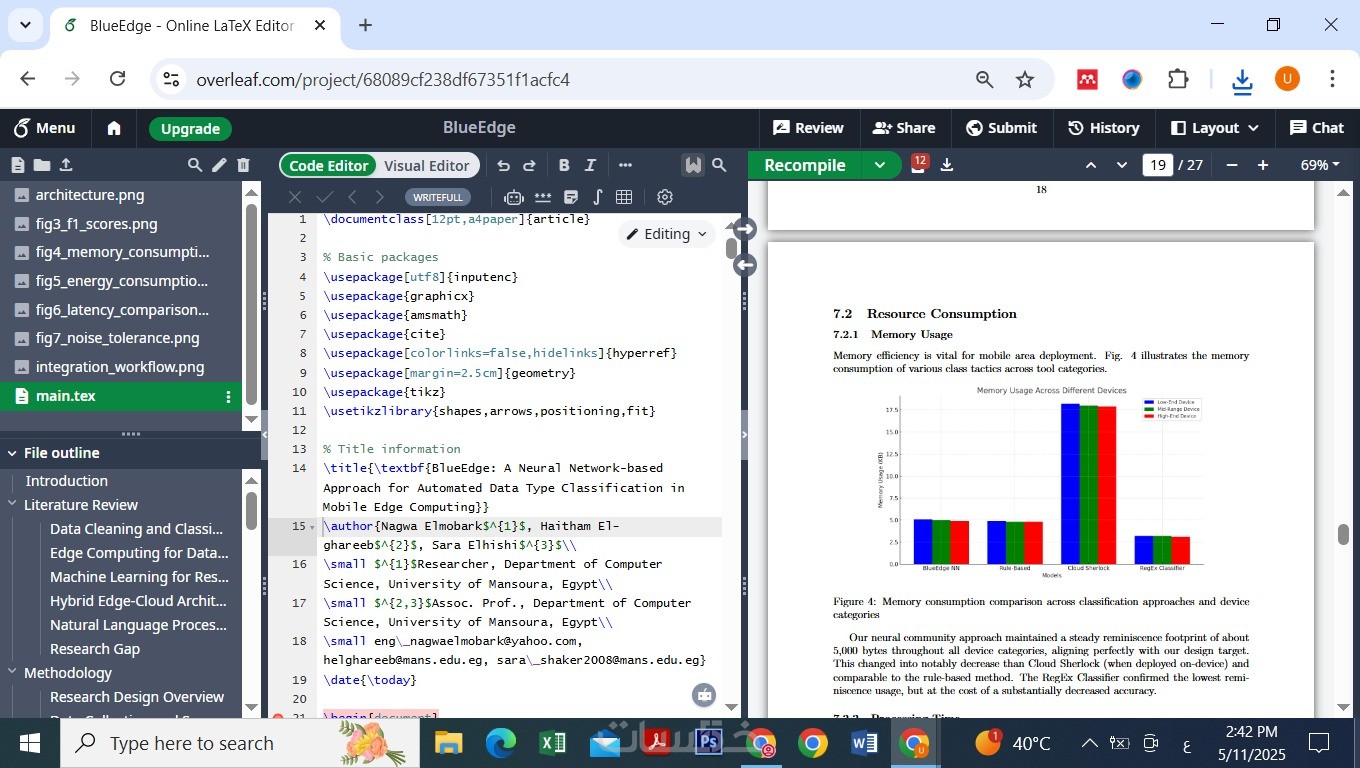Click the Writefull integral equation icon

[597, 197]
